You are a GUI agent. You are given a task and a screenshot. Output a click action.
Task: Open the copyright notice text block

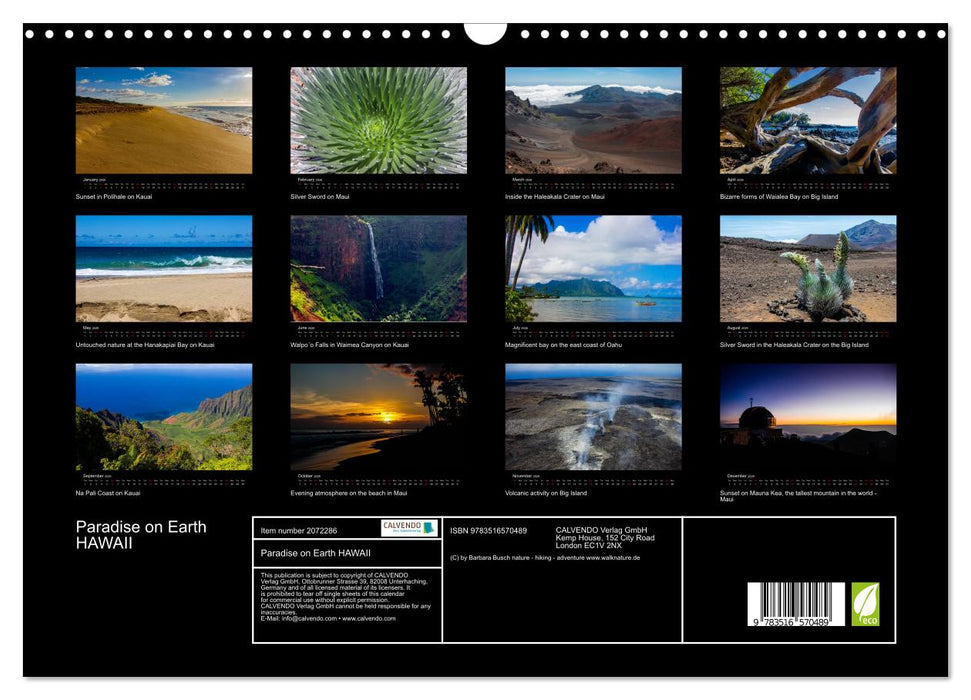point(343,595)
